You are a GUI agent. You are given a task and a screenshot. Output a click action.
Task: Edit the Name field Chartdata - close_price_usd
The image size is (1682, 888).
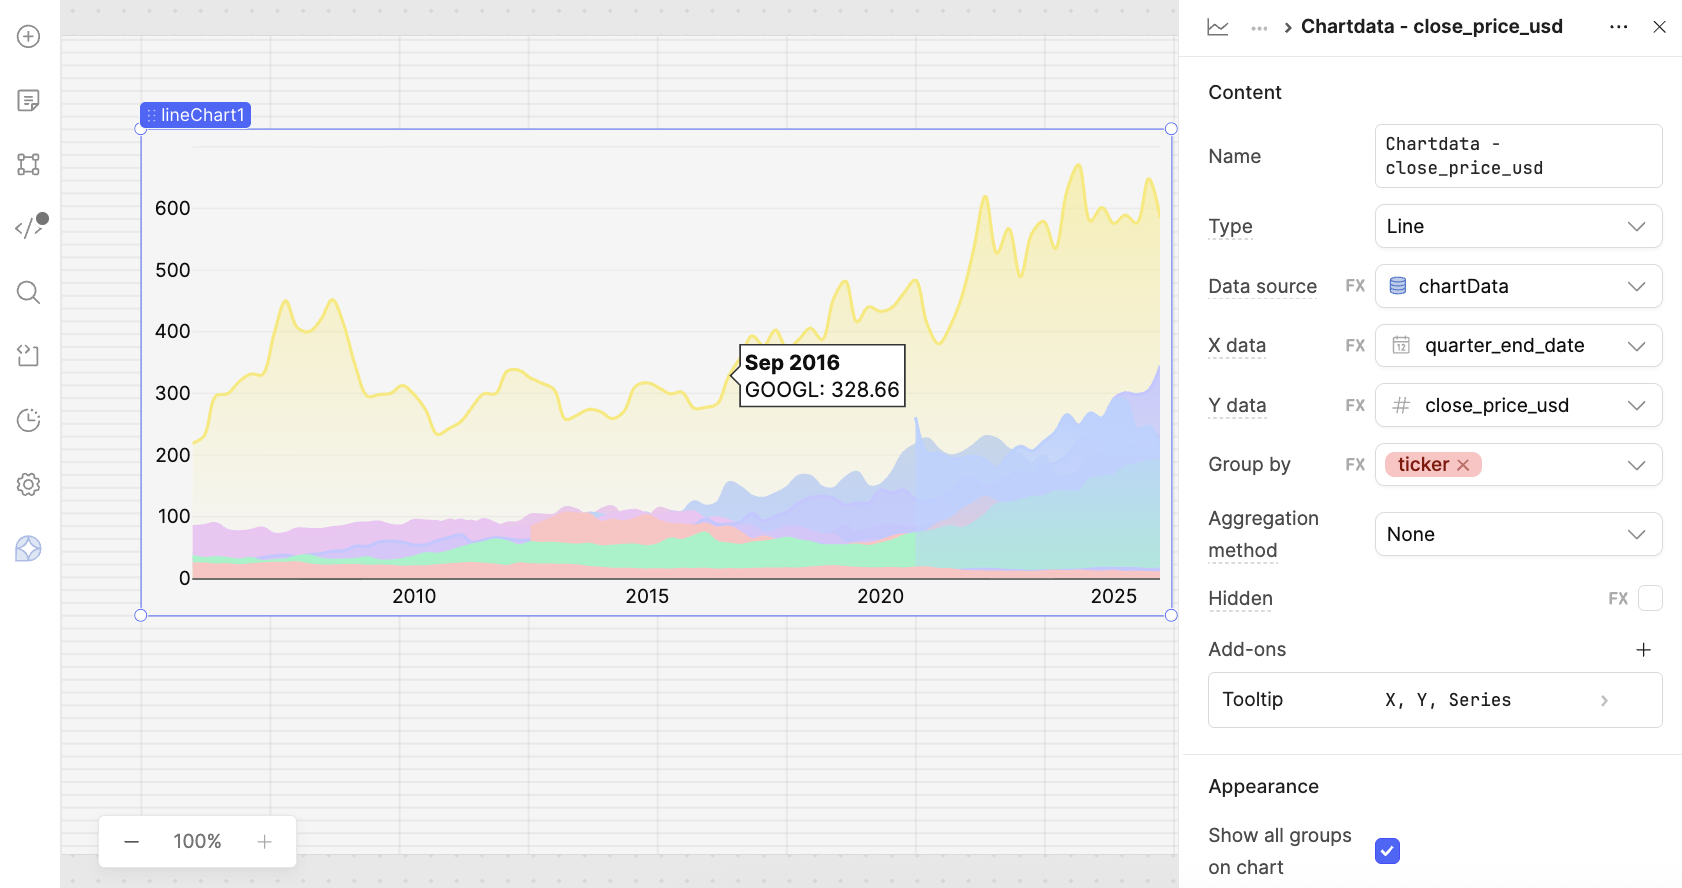coord(1518,156)
